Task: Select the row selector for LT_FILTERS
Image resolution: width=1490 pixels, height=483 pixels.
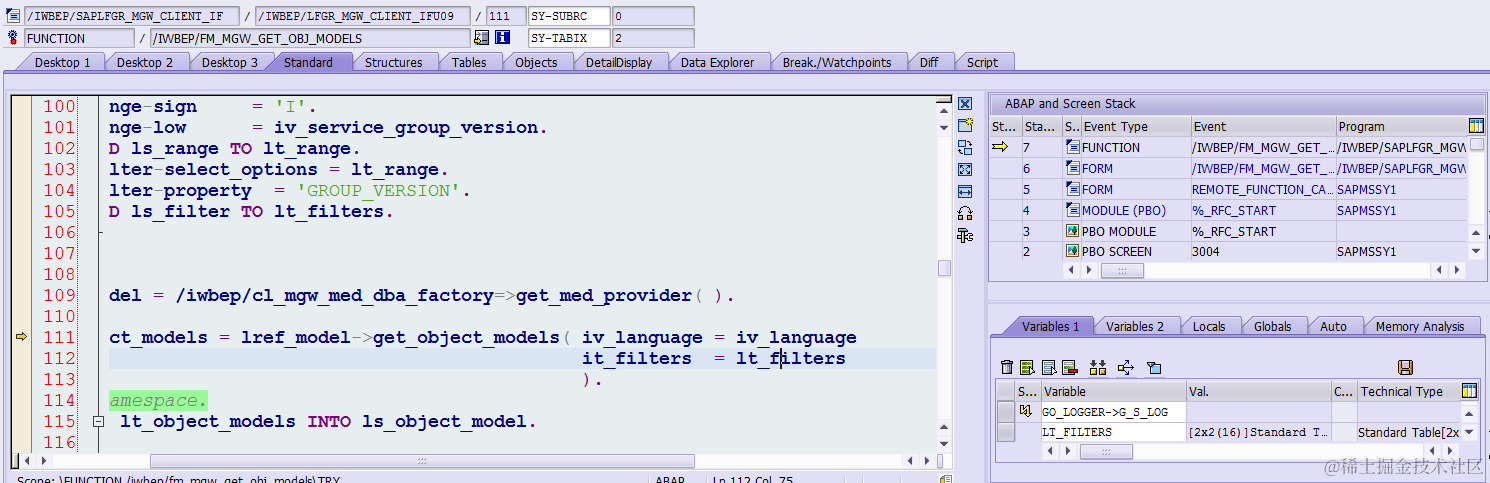Action: point(1006,432)
